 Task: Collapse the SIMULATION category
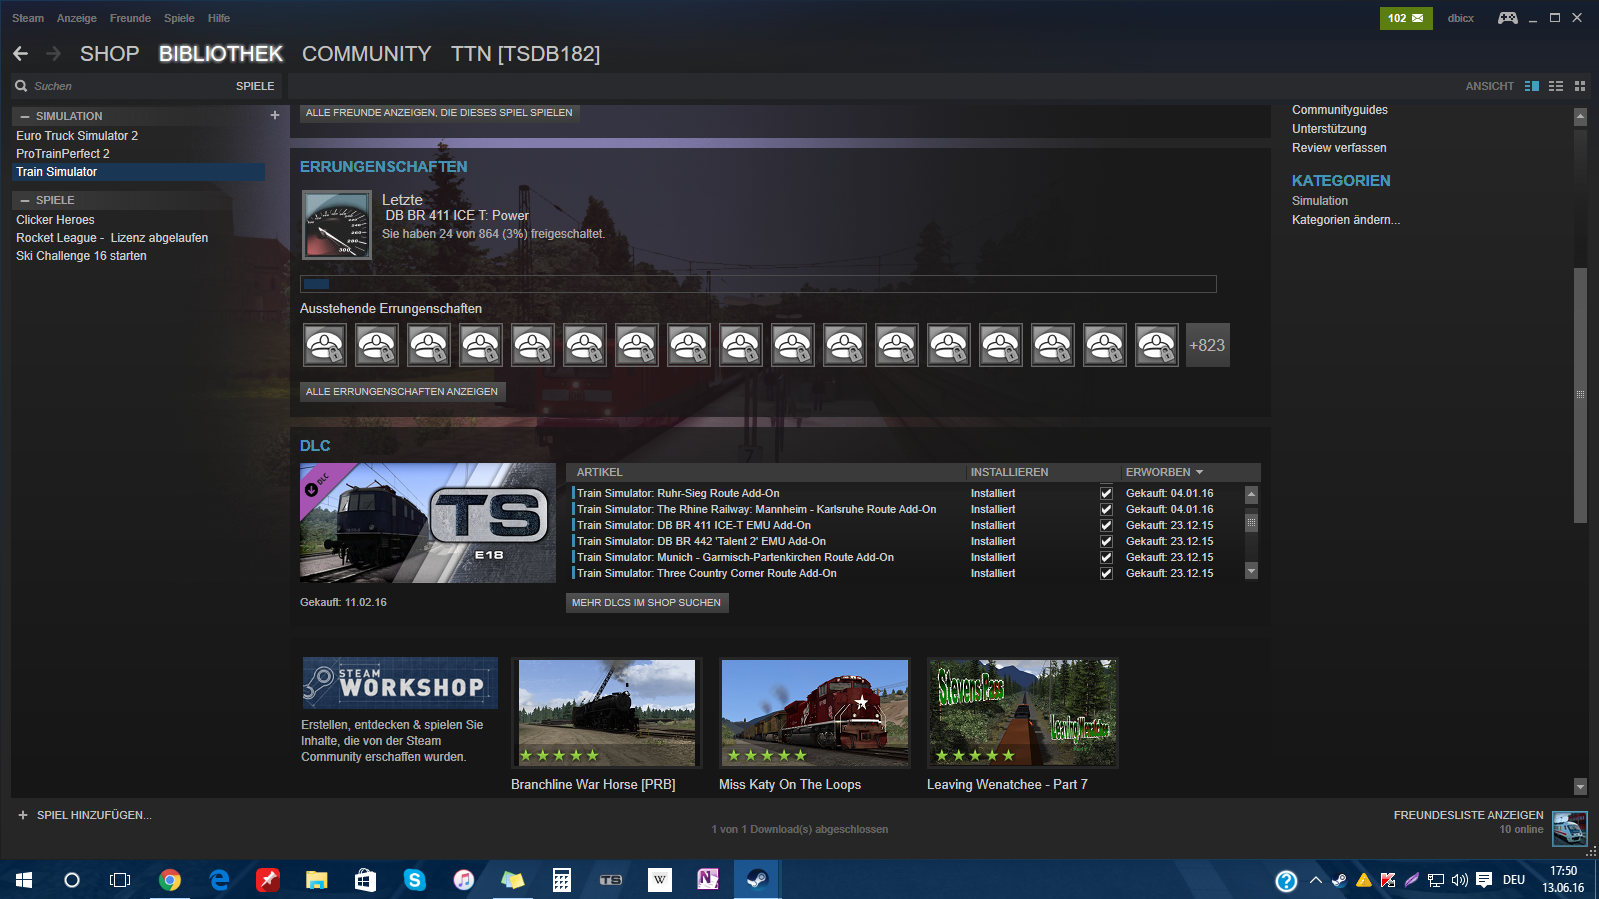[x=25, y=116]
